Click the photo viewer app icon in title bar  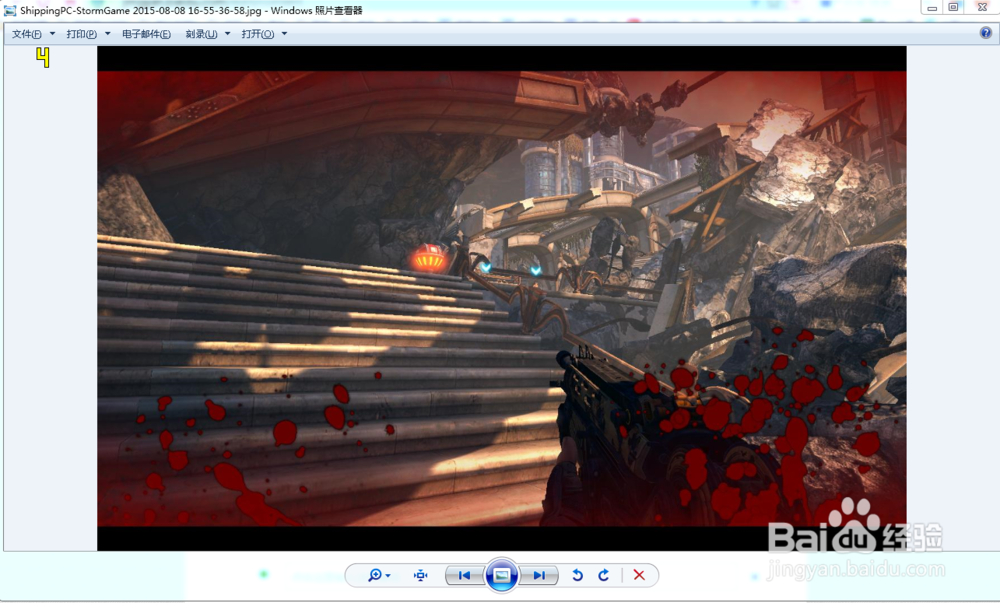click(10, 10)
